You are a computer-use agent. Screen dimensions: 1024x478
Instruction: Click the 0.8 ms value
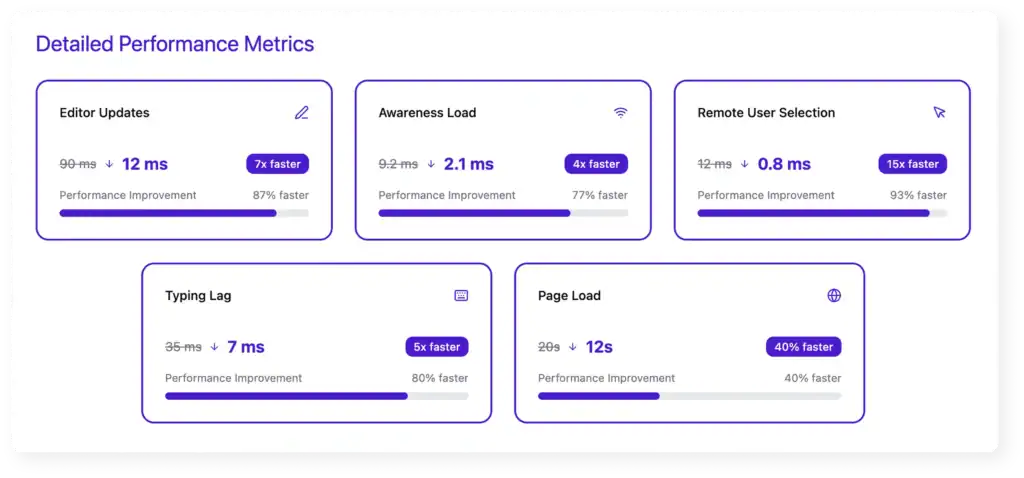784,164
